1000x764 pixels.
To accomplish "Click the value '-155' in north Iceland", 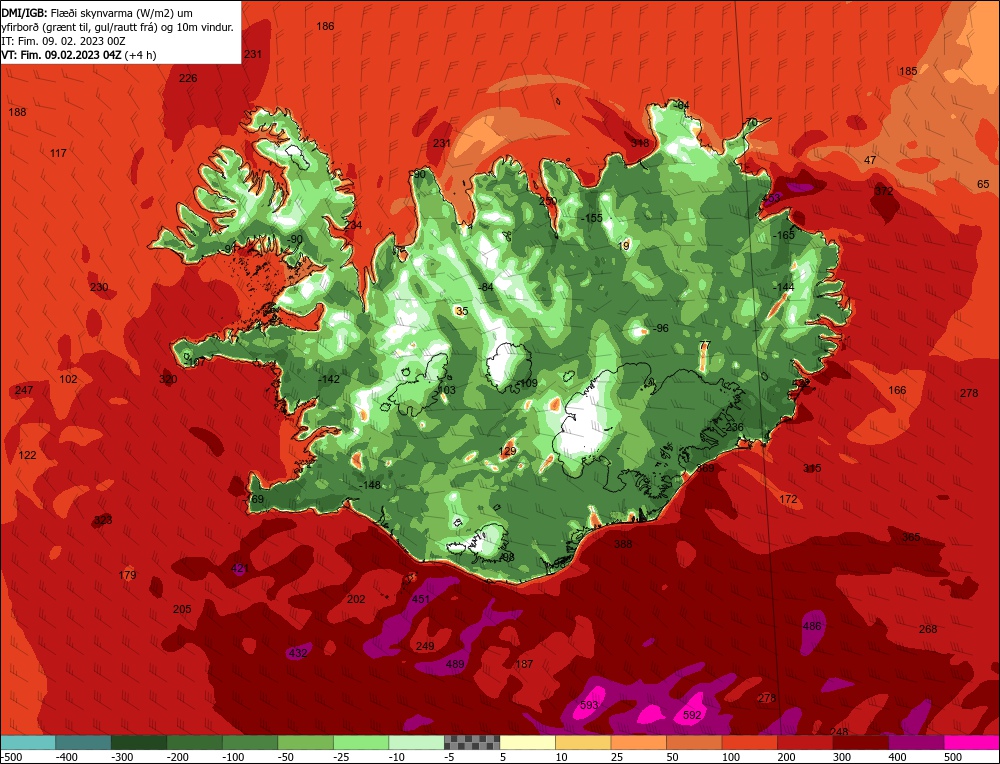I will click(591, 217).
